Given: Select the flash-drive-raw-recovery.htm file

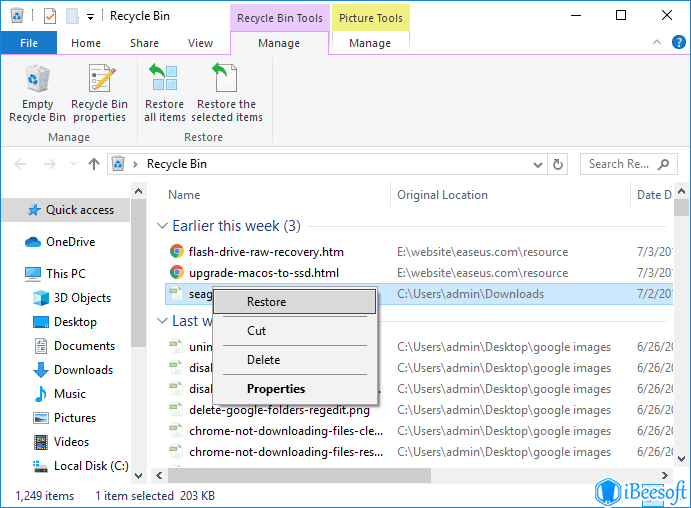Looking at the screenshot, I should click(x=266, y=252).
